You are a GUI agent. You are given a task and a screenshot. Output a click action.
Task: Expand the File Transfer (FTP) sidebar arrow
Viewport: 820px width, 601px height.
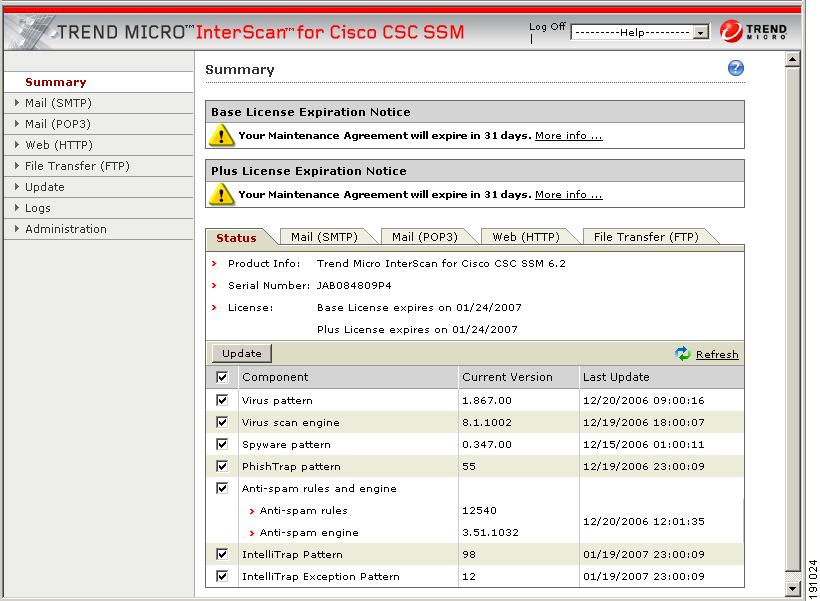click(x=17, y=166)
